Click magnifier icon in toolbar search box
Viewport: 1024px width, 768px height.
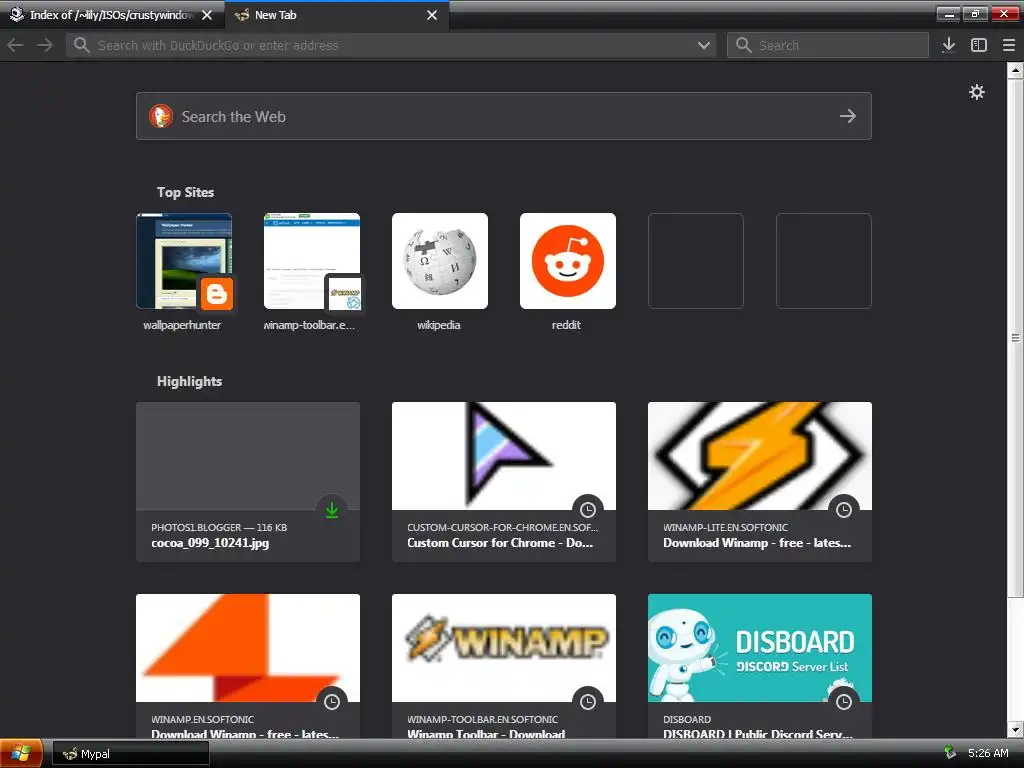click(743, 45)
